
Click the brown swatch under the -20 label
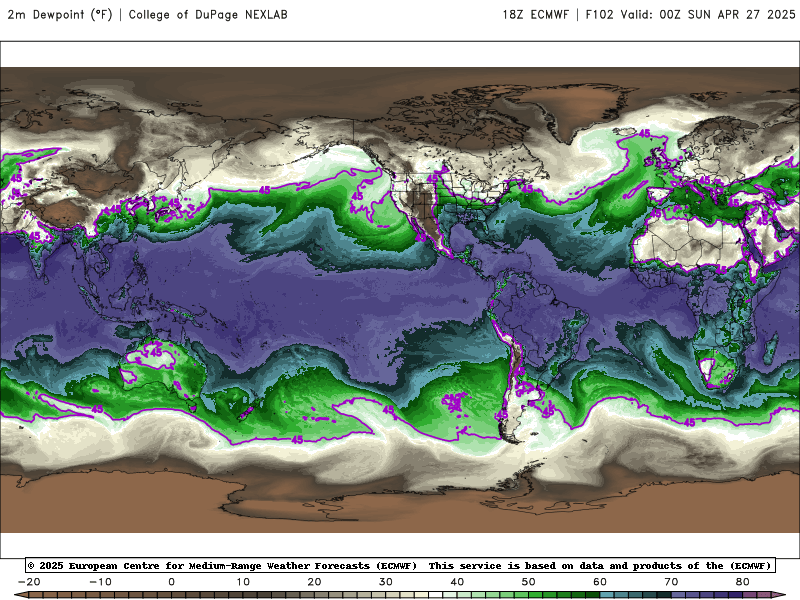click(x=36, y=596)
